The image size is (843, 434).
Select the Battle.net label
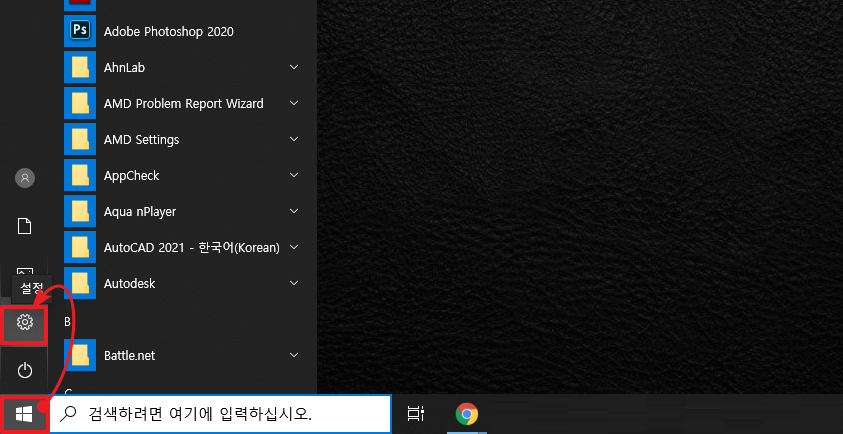click(129, 355)
